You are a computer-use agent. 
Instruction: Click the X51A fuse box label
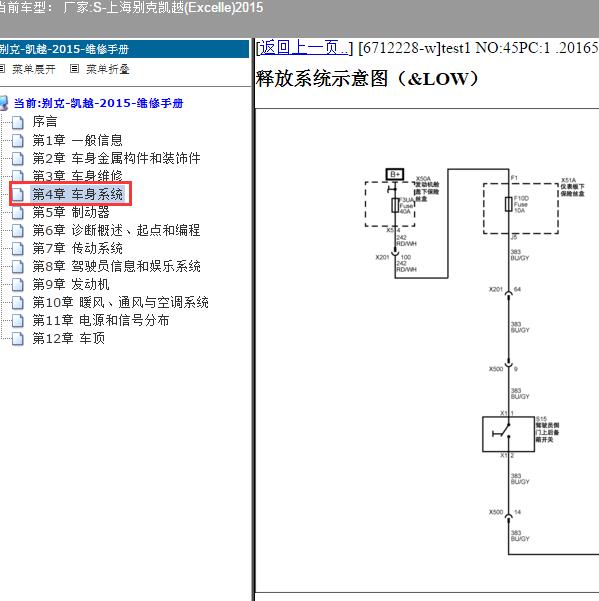click(573, 187)
